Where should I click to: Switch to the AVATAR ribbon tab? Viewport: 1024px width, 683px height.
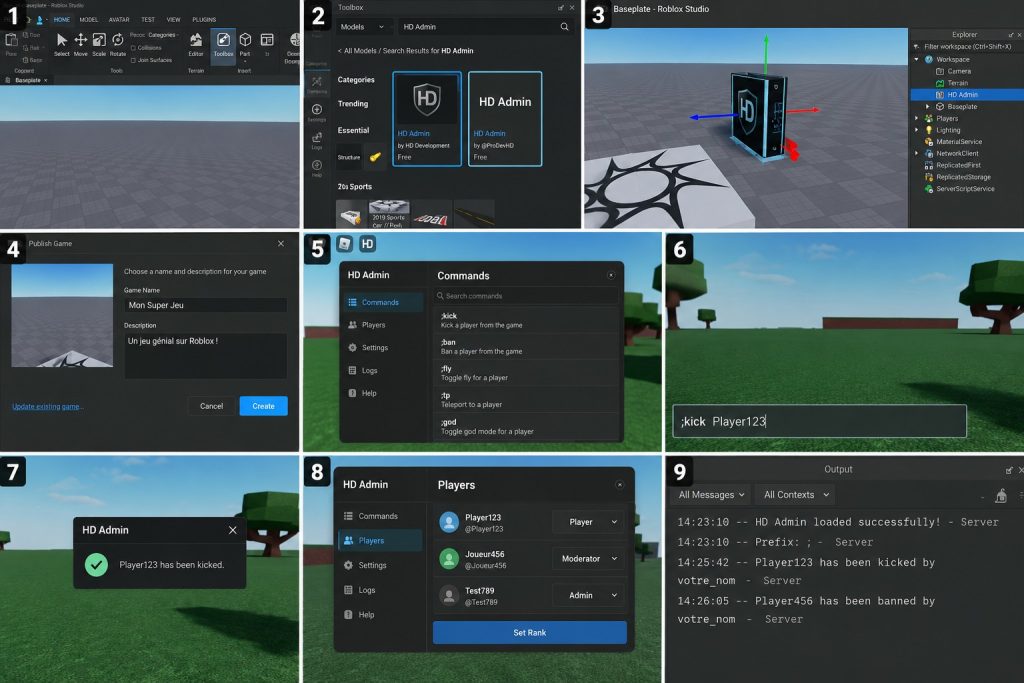pos(119,20)
